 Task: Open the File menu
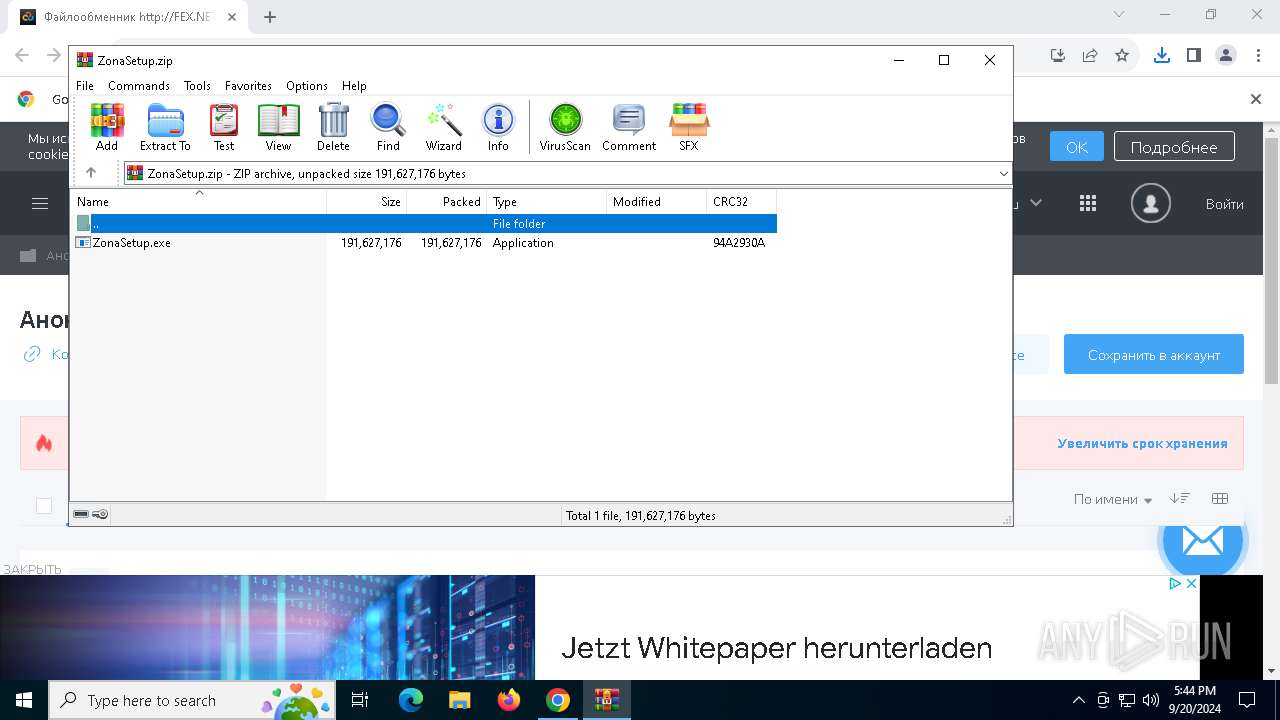tap(85, 86)
